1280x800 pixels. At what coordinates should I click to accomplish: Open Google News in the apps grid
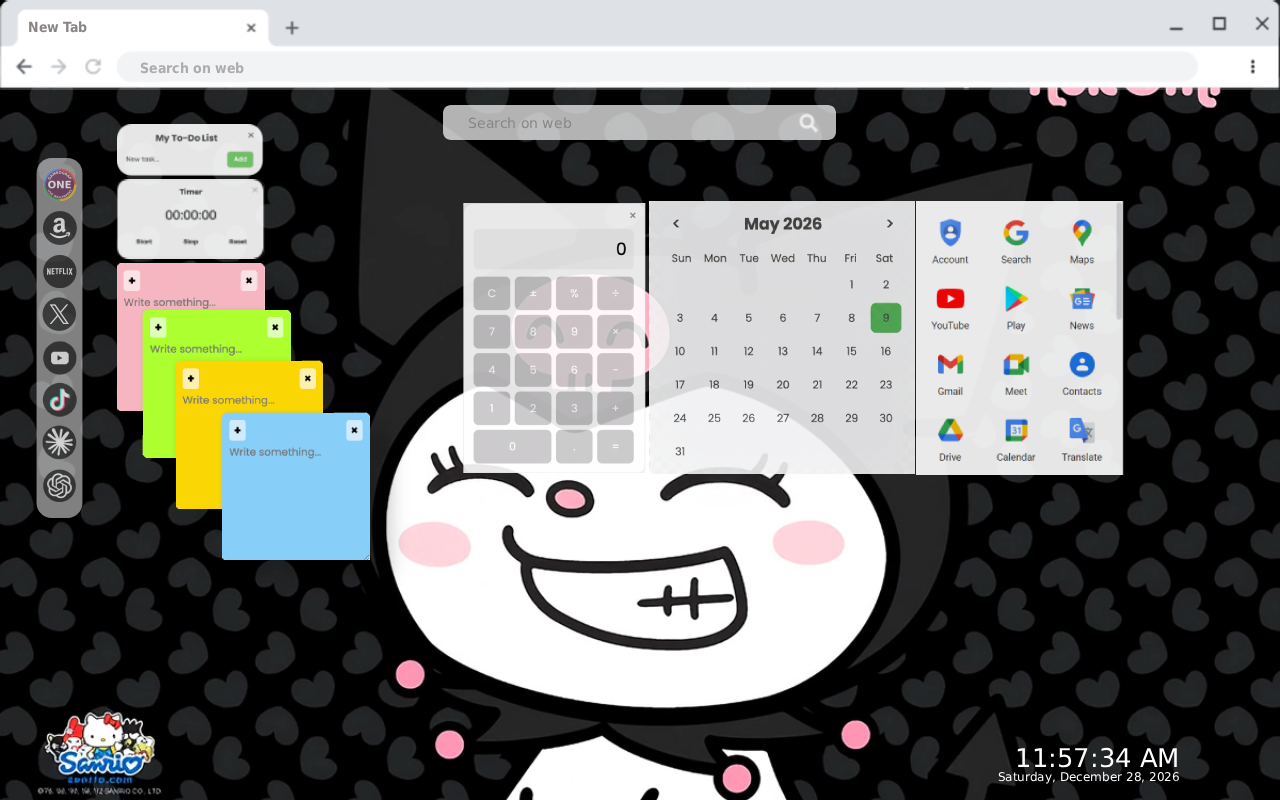coord(1082,307)
